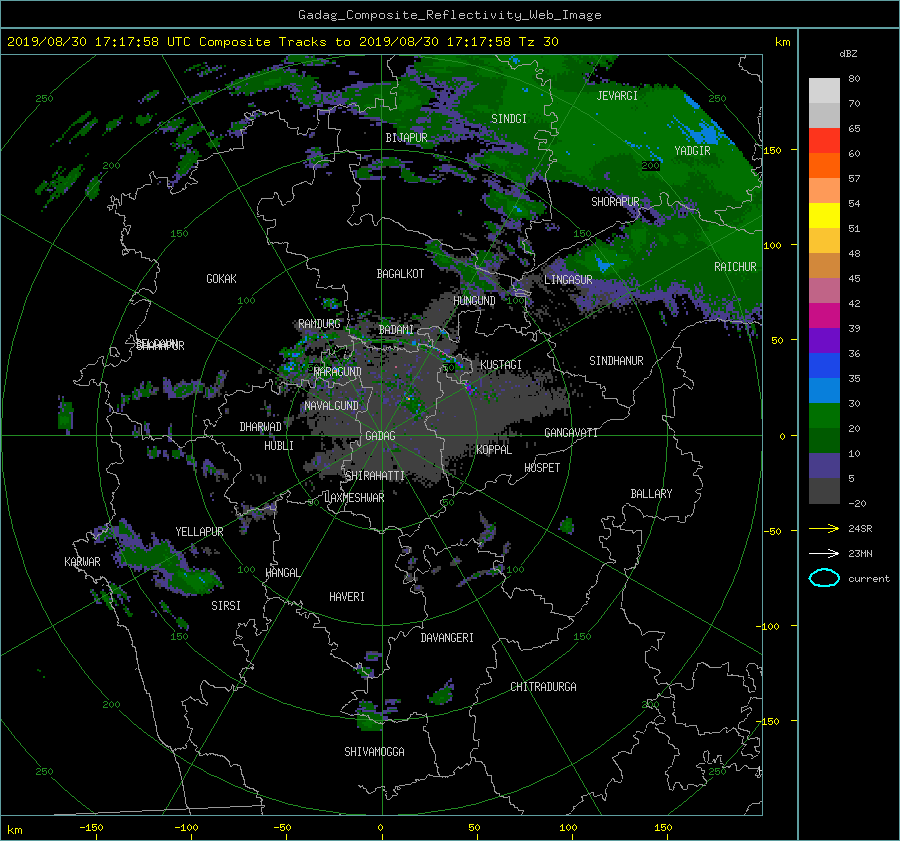
Task: Pick the orange 60 dBZ legend swatch
Action: pos(824,165)
